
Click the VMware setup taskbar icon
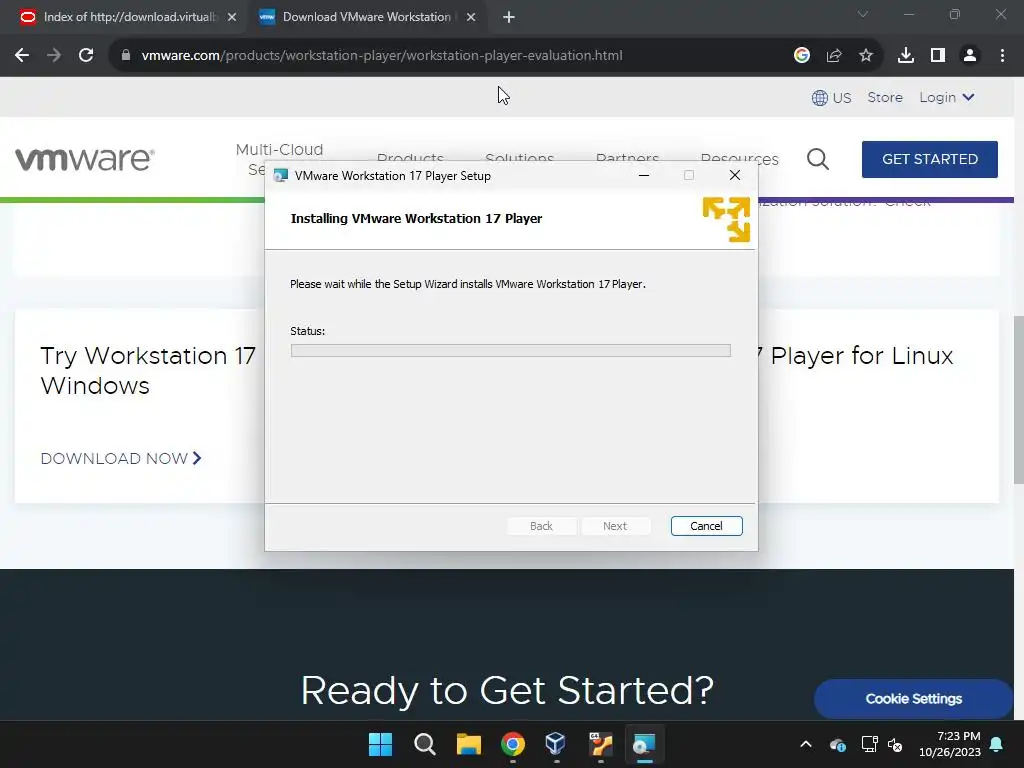644,744
